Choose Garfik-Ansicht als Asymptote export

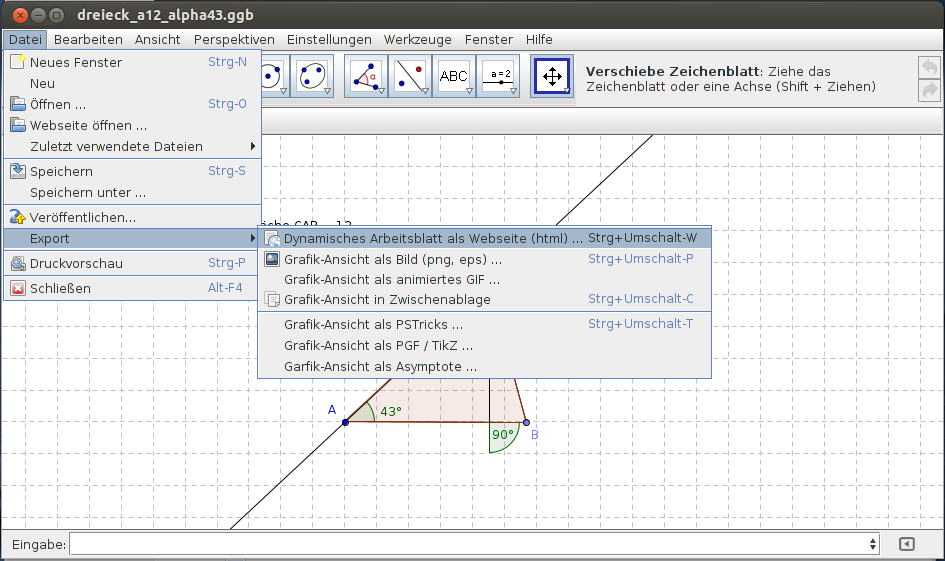(x=485, y=366)
